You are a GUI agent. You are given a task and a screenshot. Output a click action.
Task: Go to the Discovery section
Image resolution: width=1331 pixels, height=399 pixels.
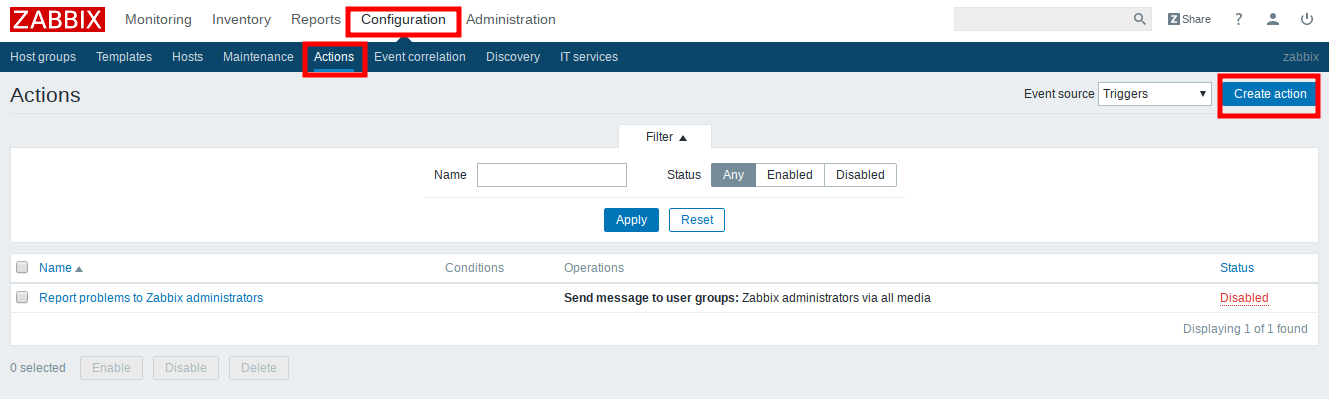click(x=513, y=57)
